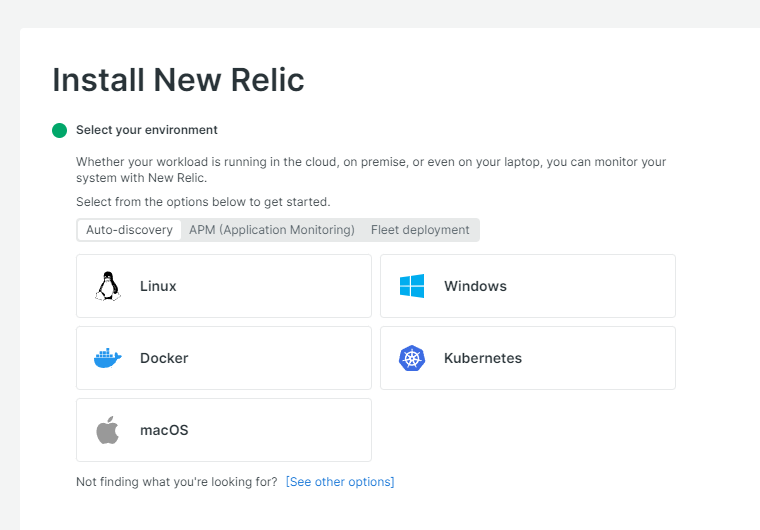
Task: Click the Select your environment step heading
Action: (x=147, y=130)
